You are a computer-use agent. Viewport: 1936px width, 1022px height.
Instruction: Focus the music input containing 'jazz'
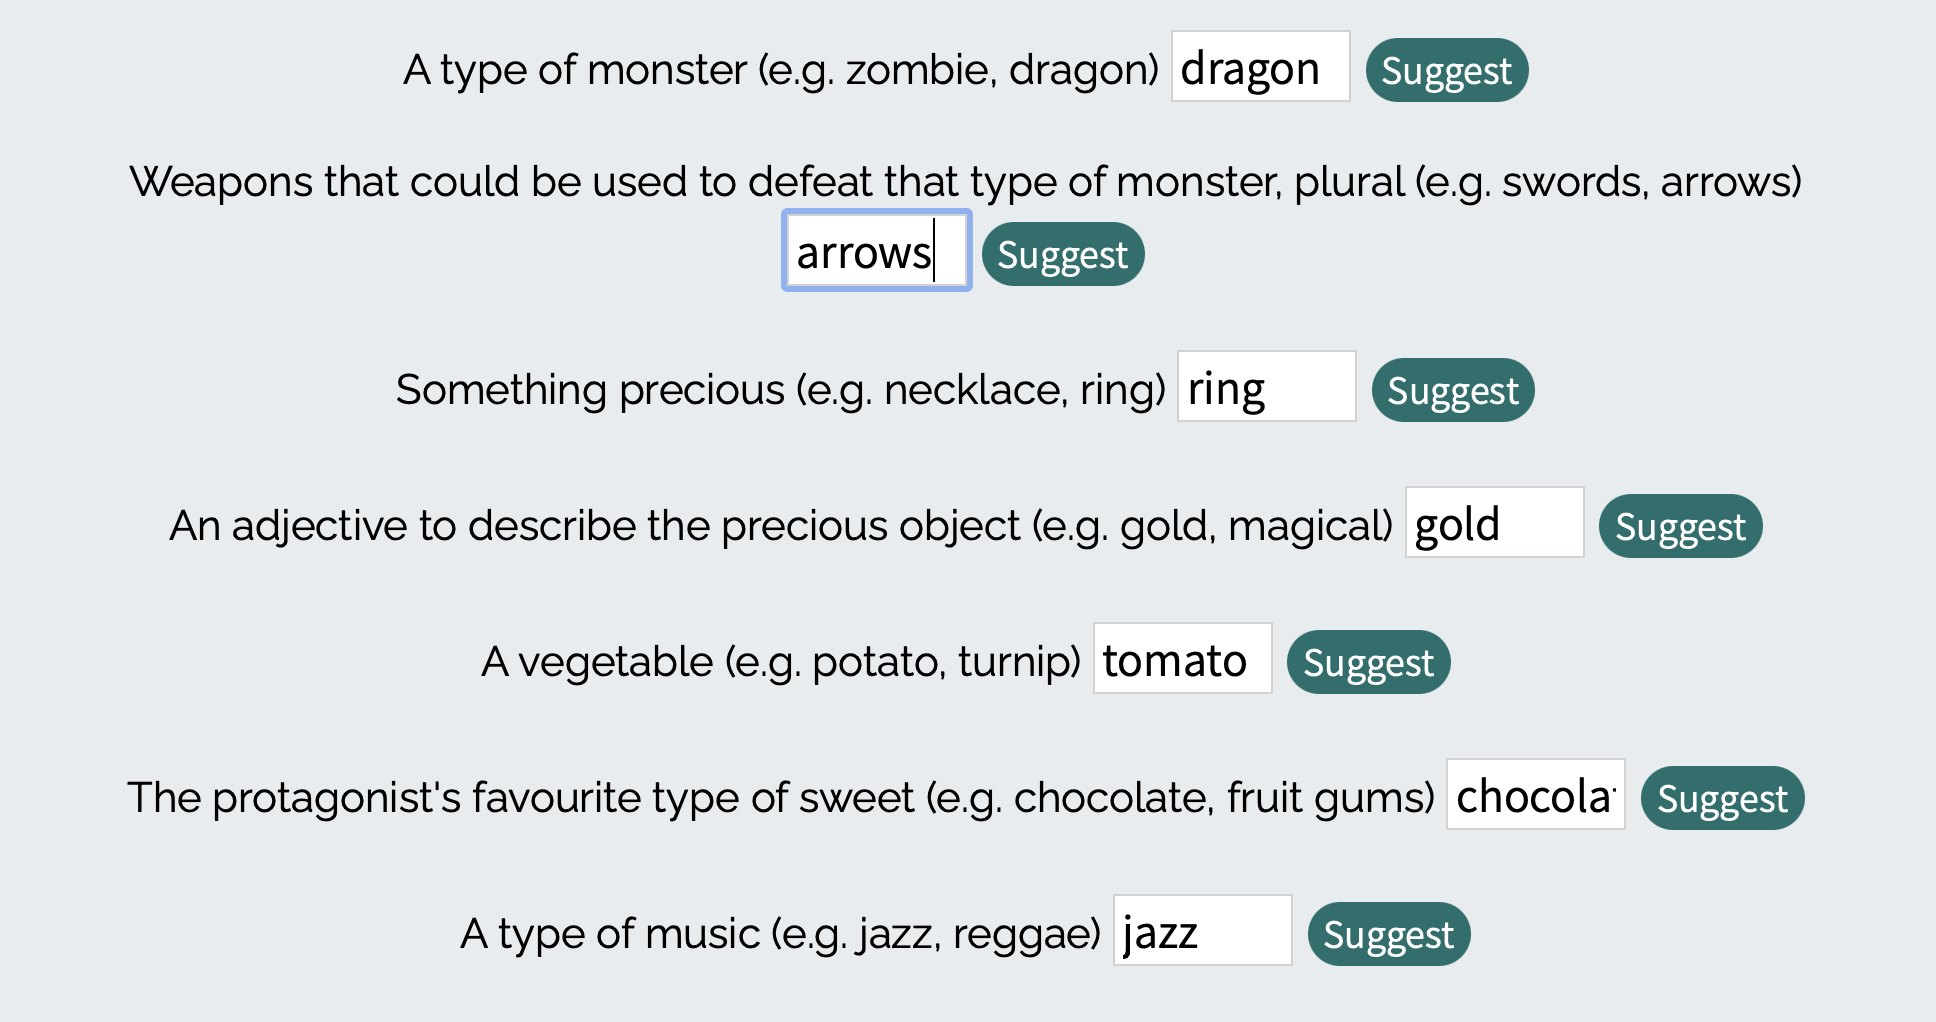pyautogui.click(x=1202, y=931)
